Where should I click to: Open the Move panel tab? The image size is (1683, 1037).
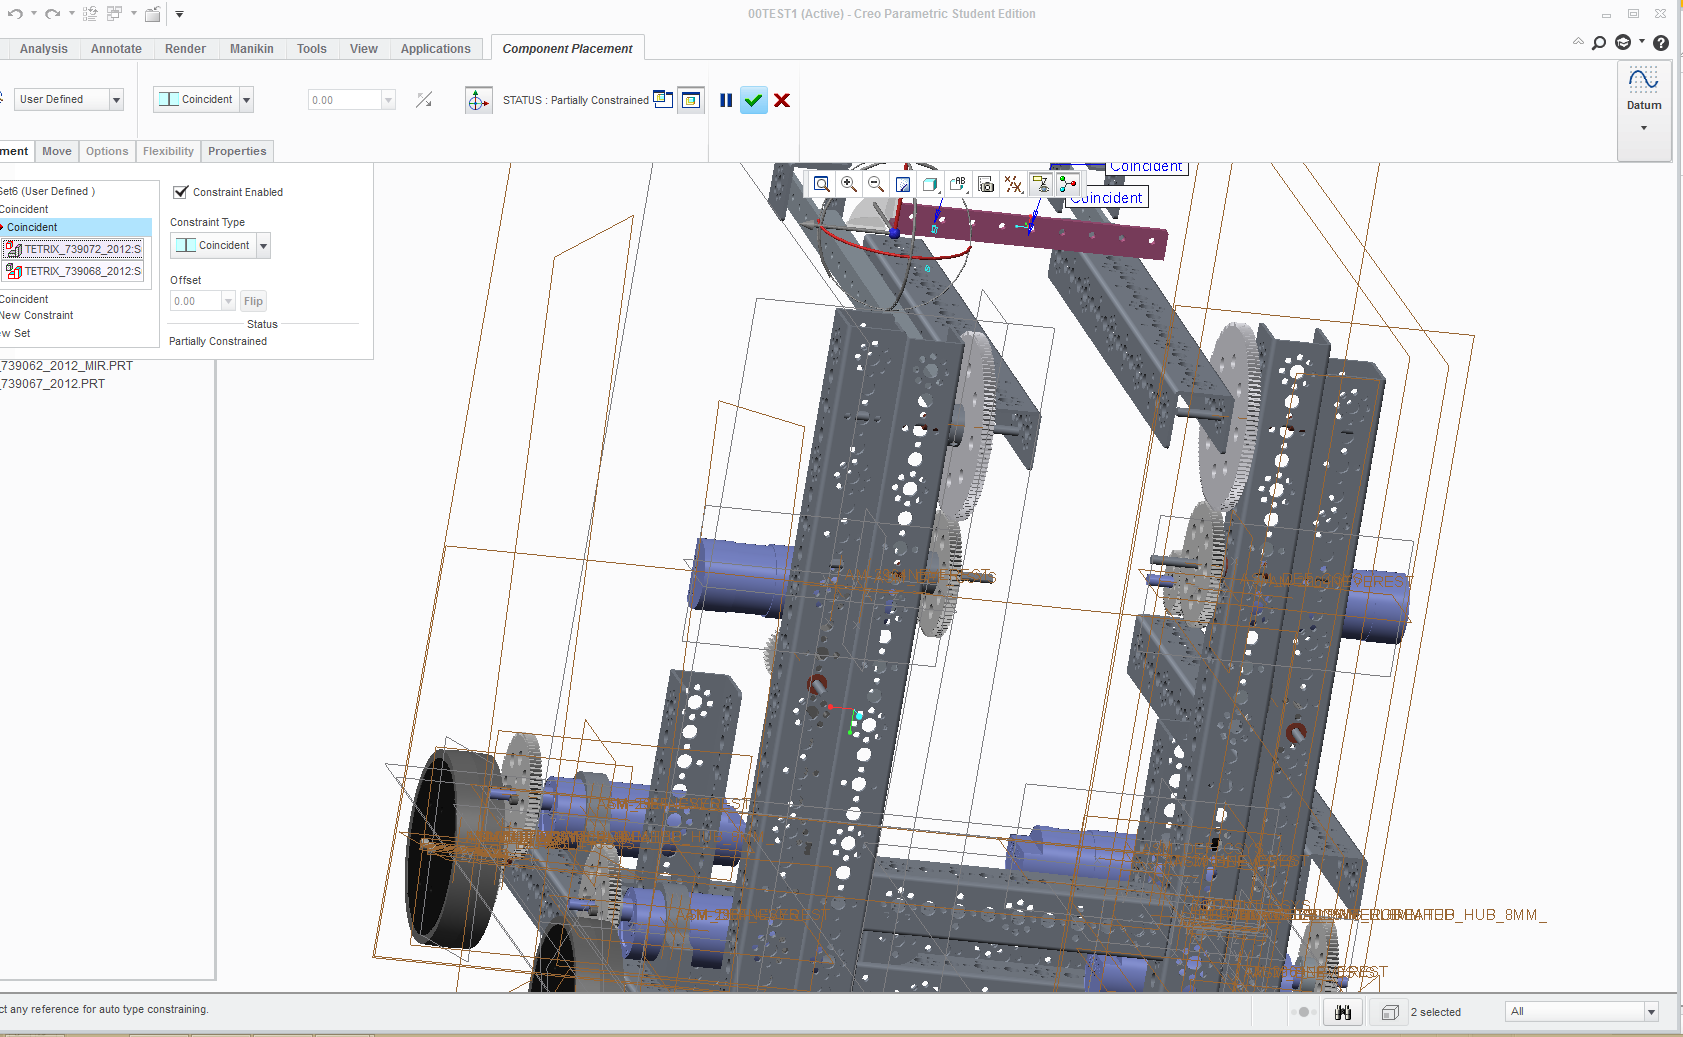pyautogui.click(x=57, y=151)
